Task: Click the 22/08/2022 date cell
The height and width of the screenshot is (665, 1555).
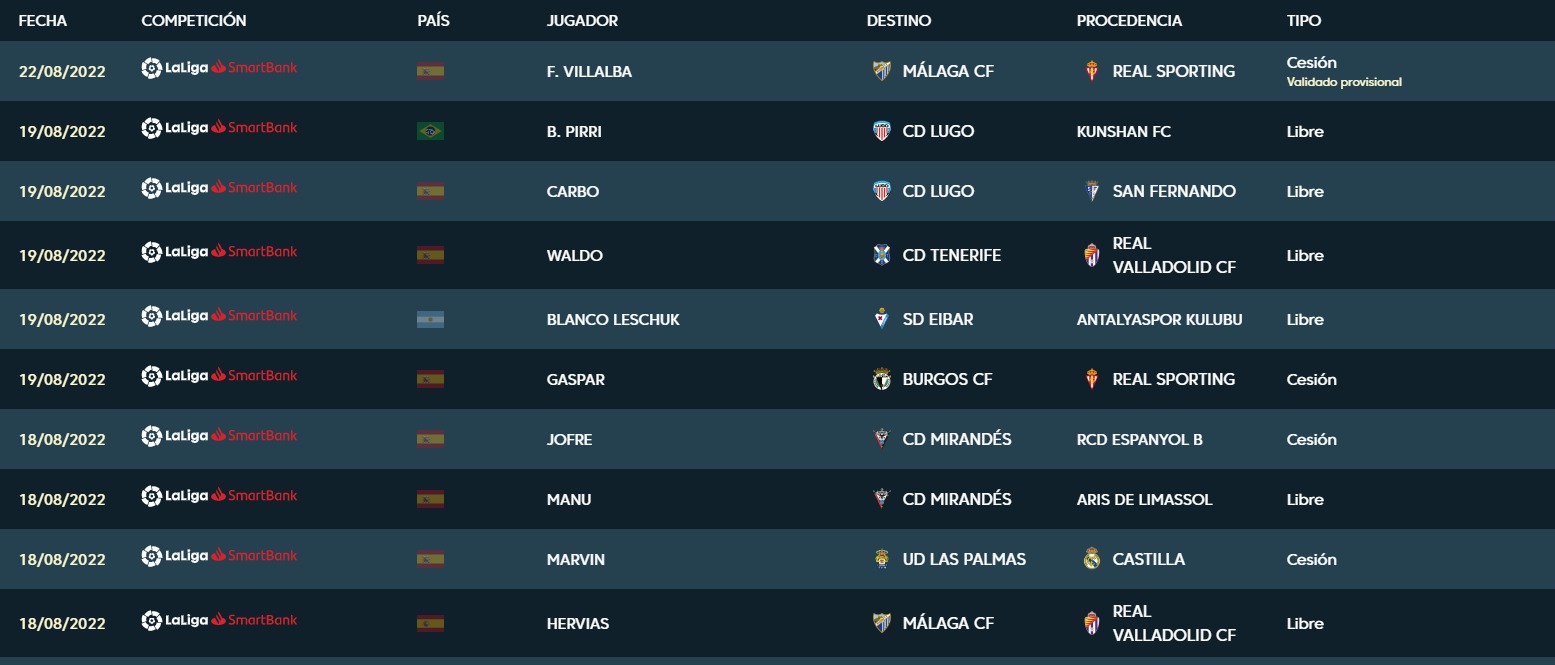Action: point(62,71)
